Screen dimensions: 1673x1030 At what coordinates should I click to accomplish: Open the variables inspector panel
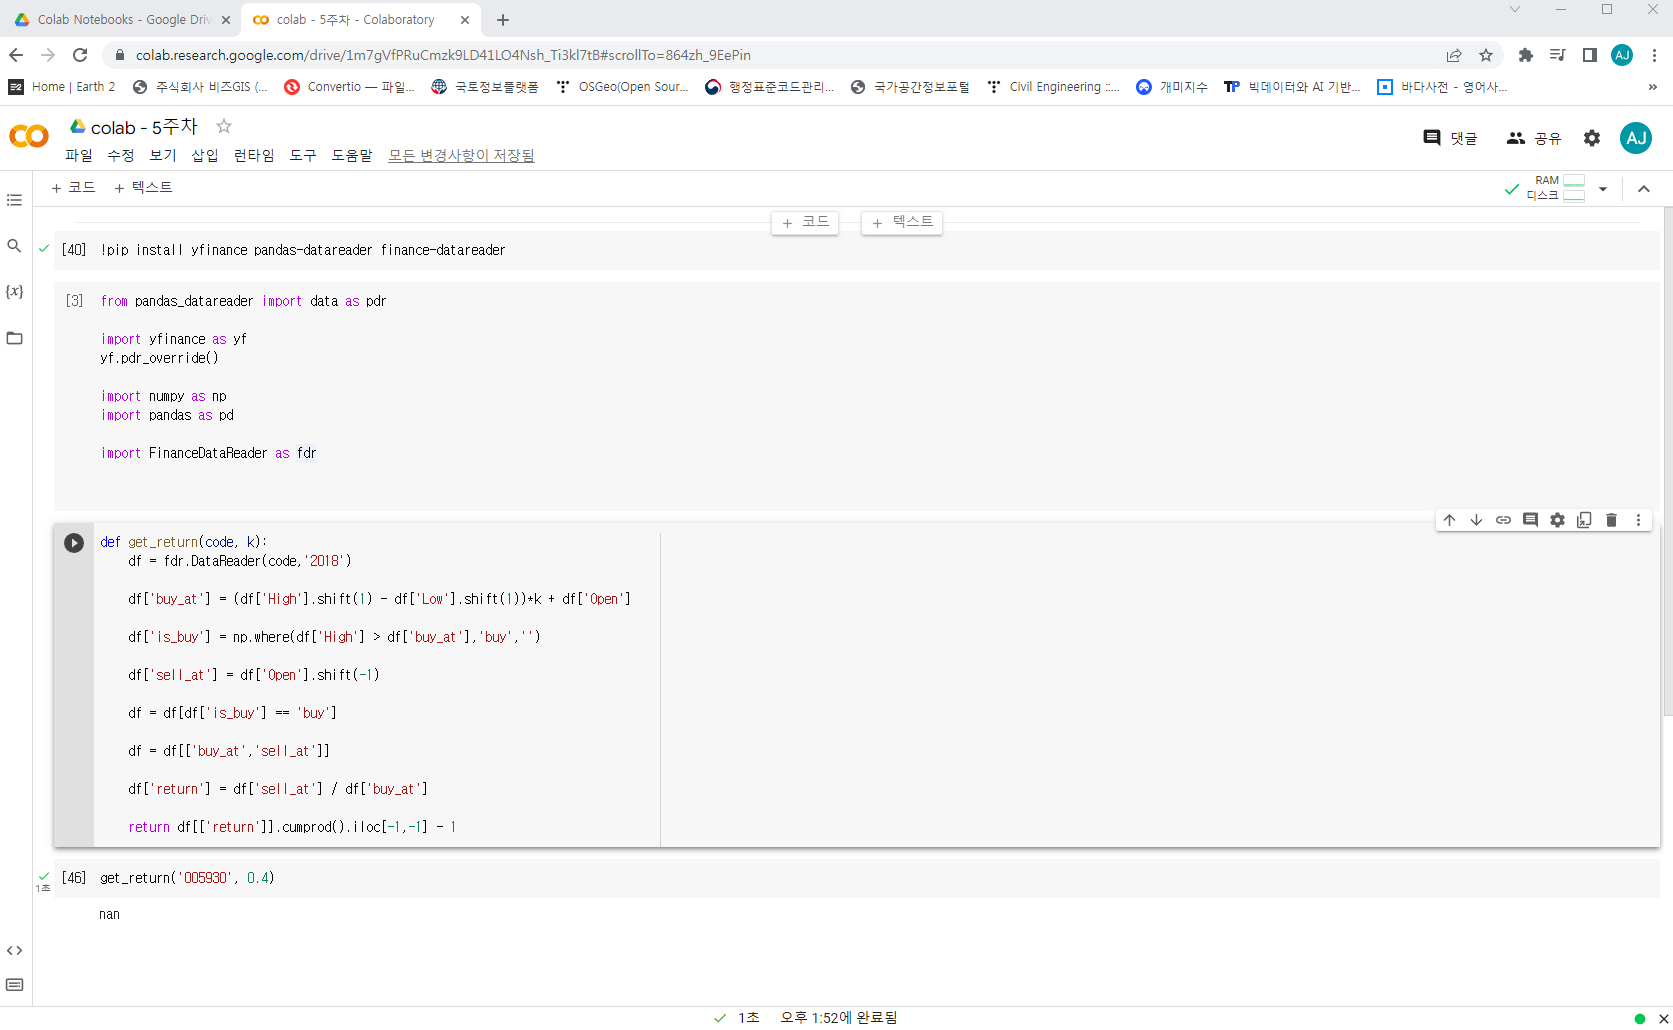pyautogui.click(x=14, y=292)
